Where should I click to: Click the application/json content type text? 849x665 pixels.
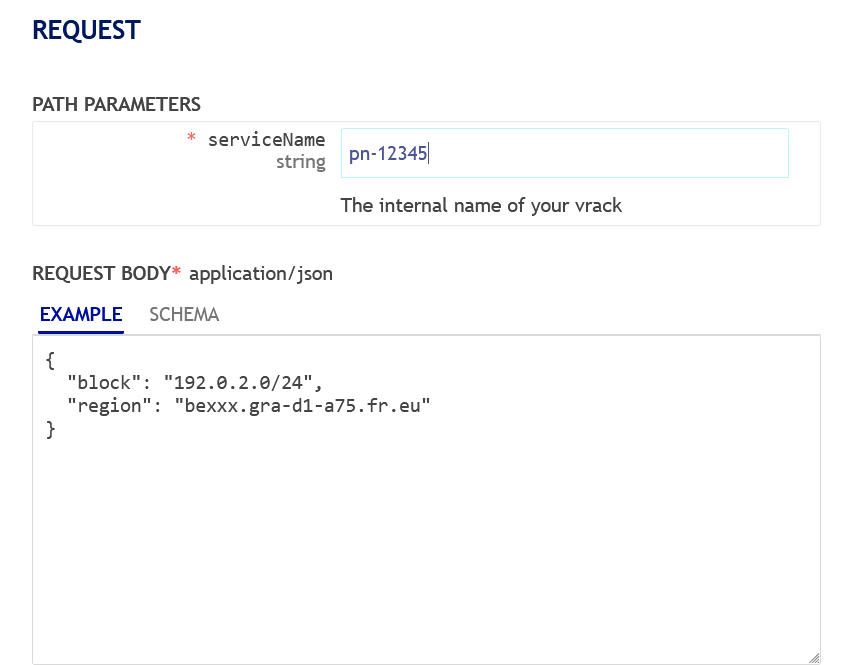(x=261, y=273)
